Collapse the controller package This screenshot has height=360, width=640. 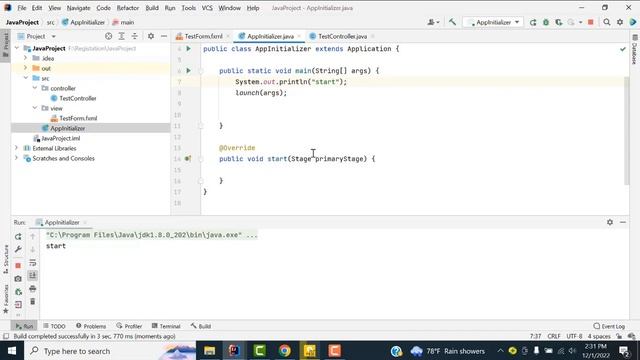(x=35, y=88)
